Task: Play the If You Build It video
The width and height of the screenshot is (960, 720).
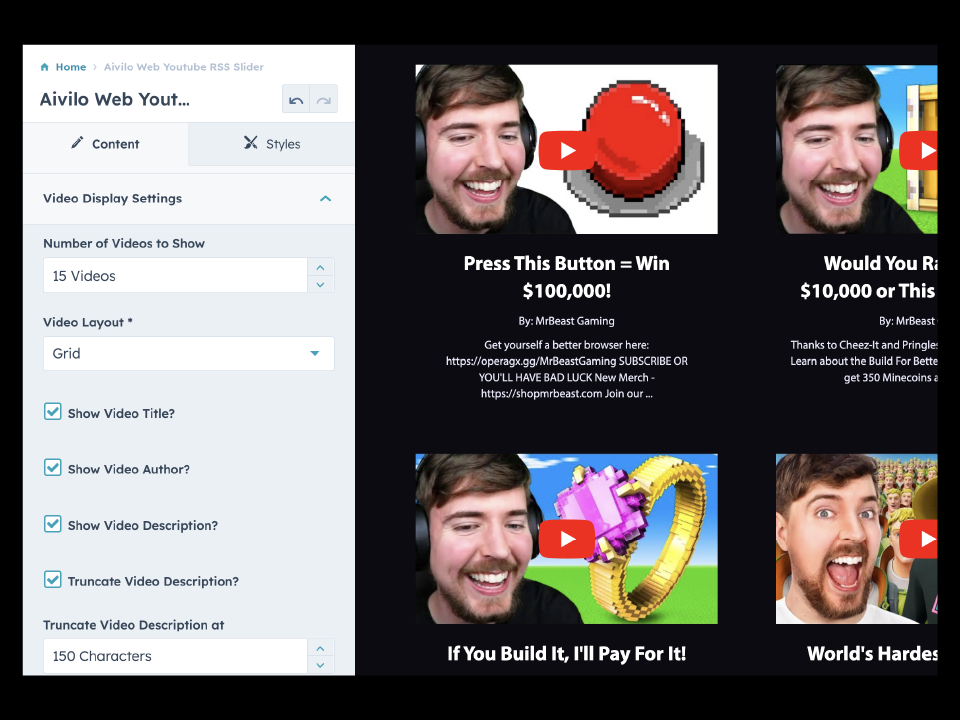Action: 567,539
